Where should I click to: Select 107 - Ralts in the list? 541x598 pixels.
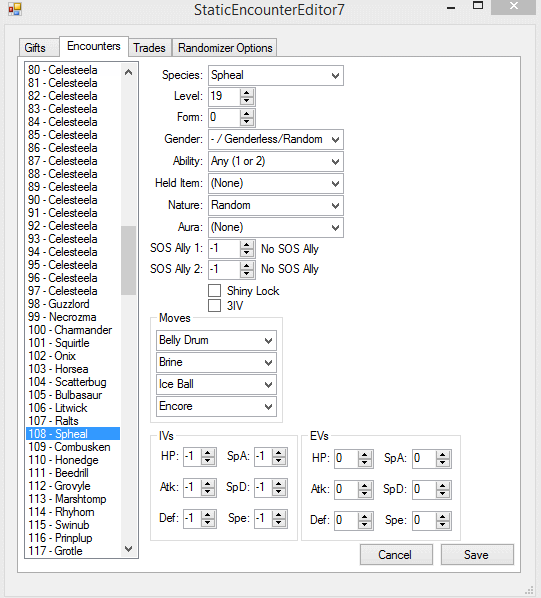click(73, 421)
